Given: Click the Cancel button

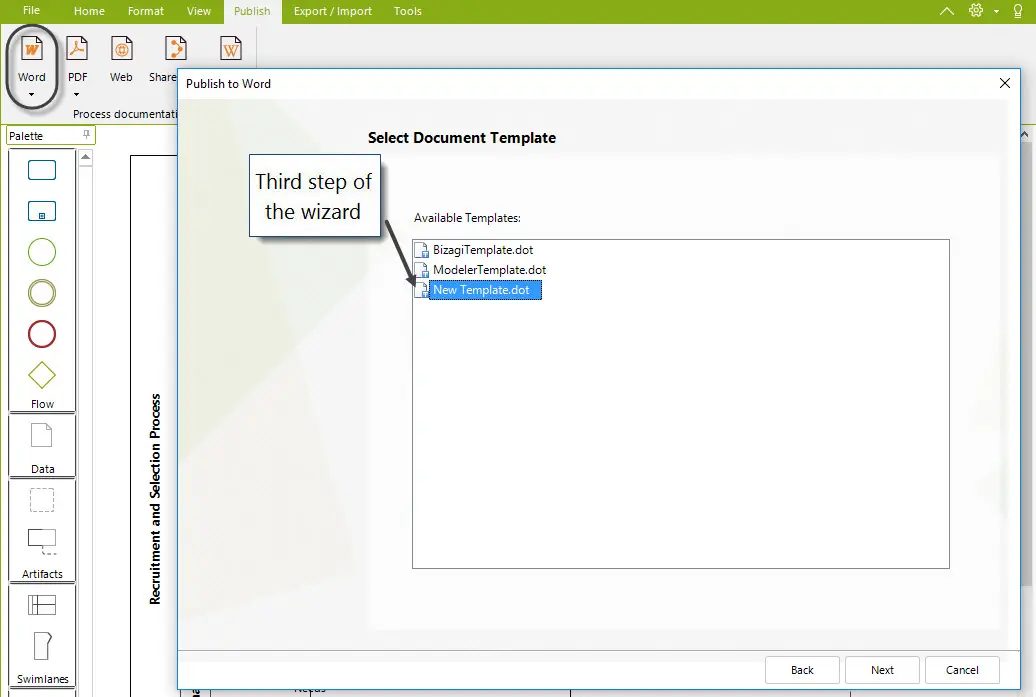Looking at the screenshot, I should tap(962, 670).
